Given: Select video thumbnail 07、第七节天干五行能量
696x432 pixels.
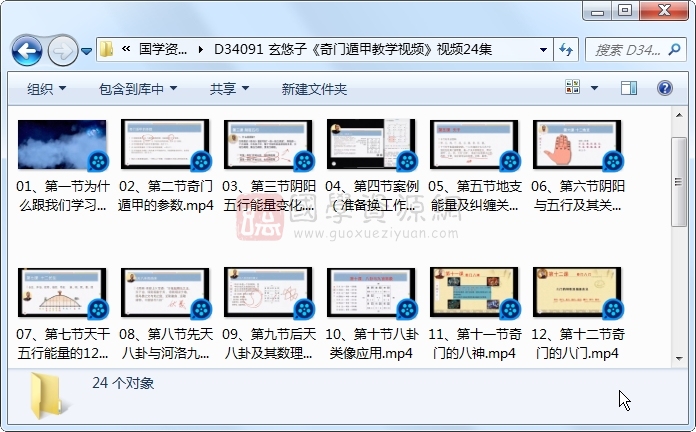Looking at the screenshot, I should pyautogui.click(x=63, y=293).
